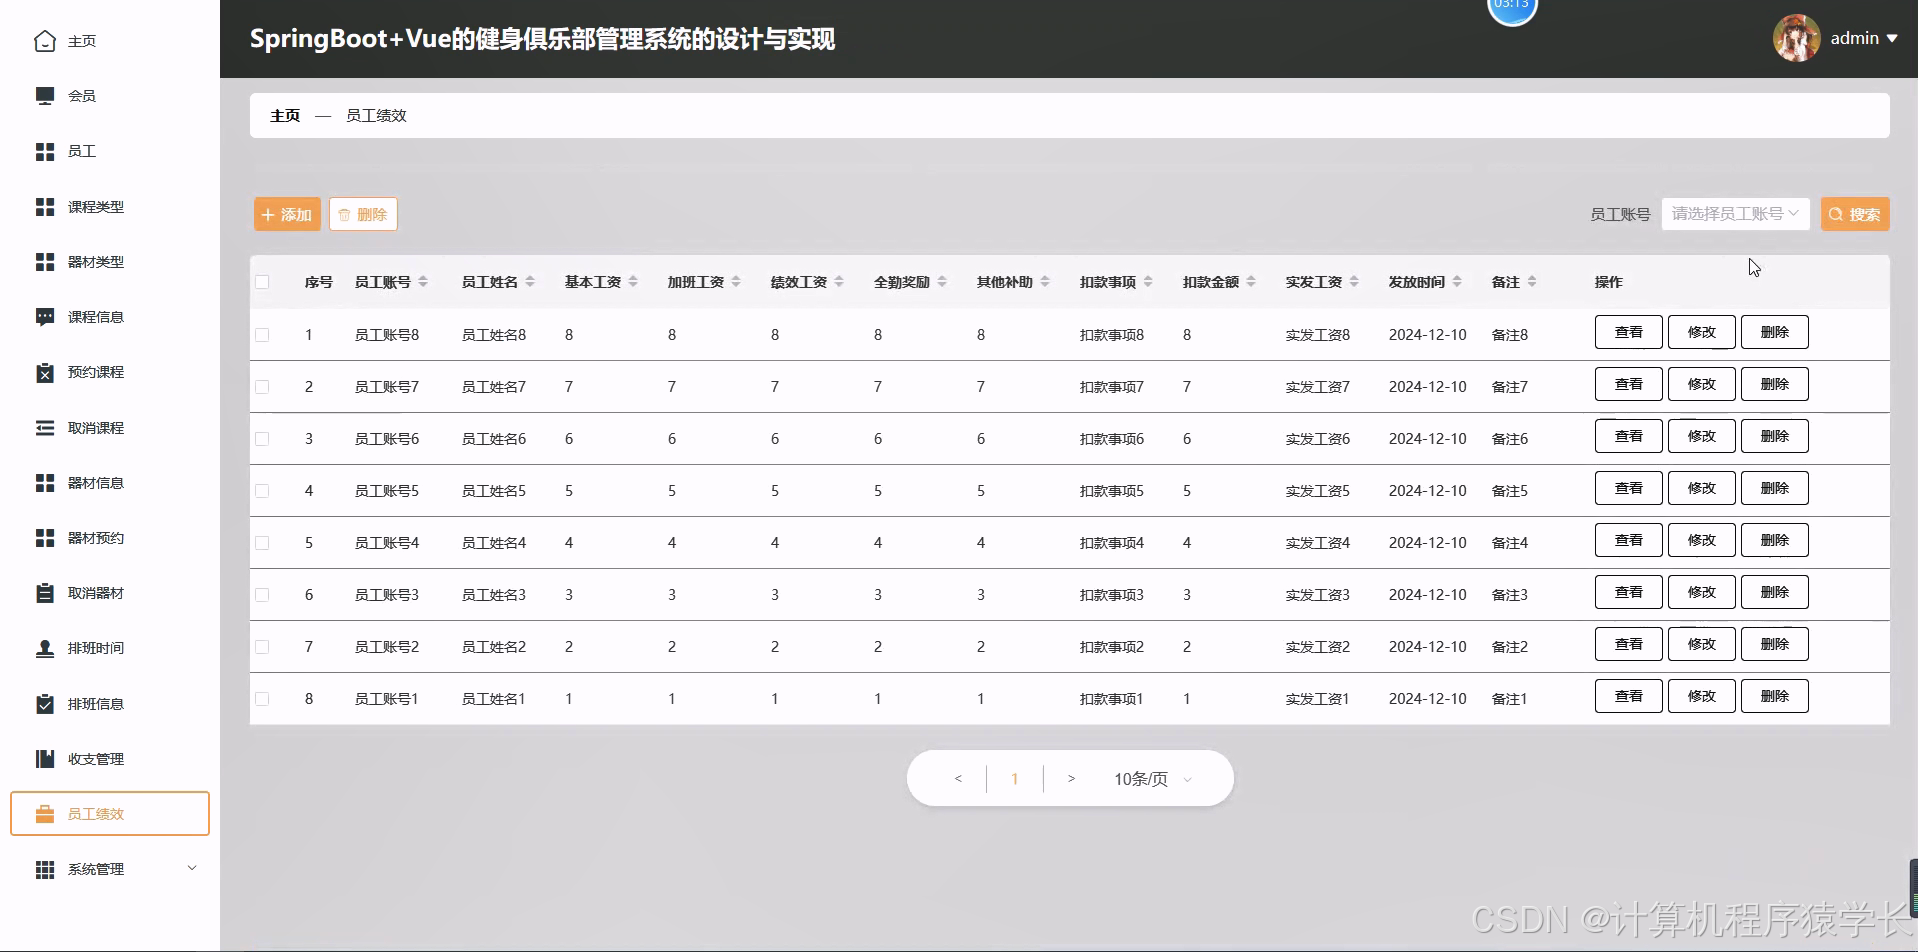Open 预约课程 booking via its icon
1918x952 pixels.
coord(44,371)
